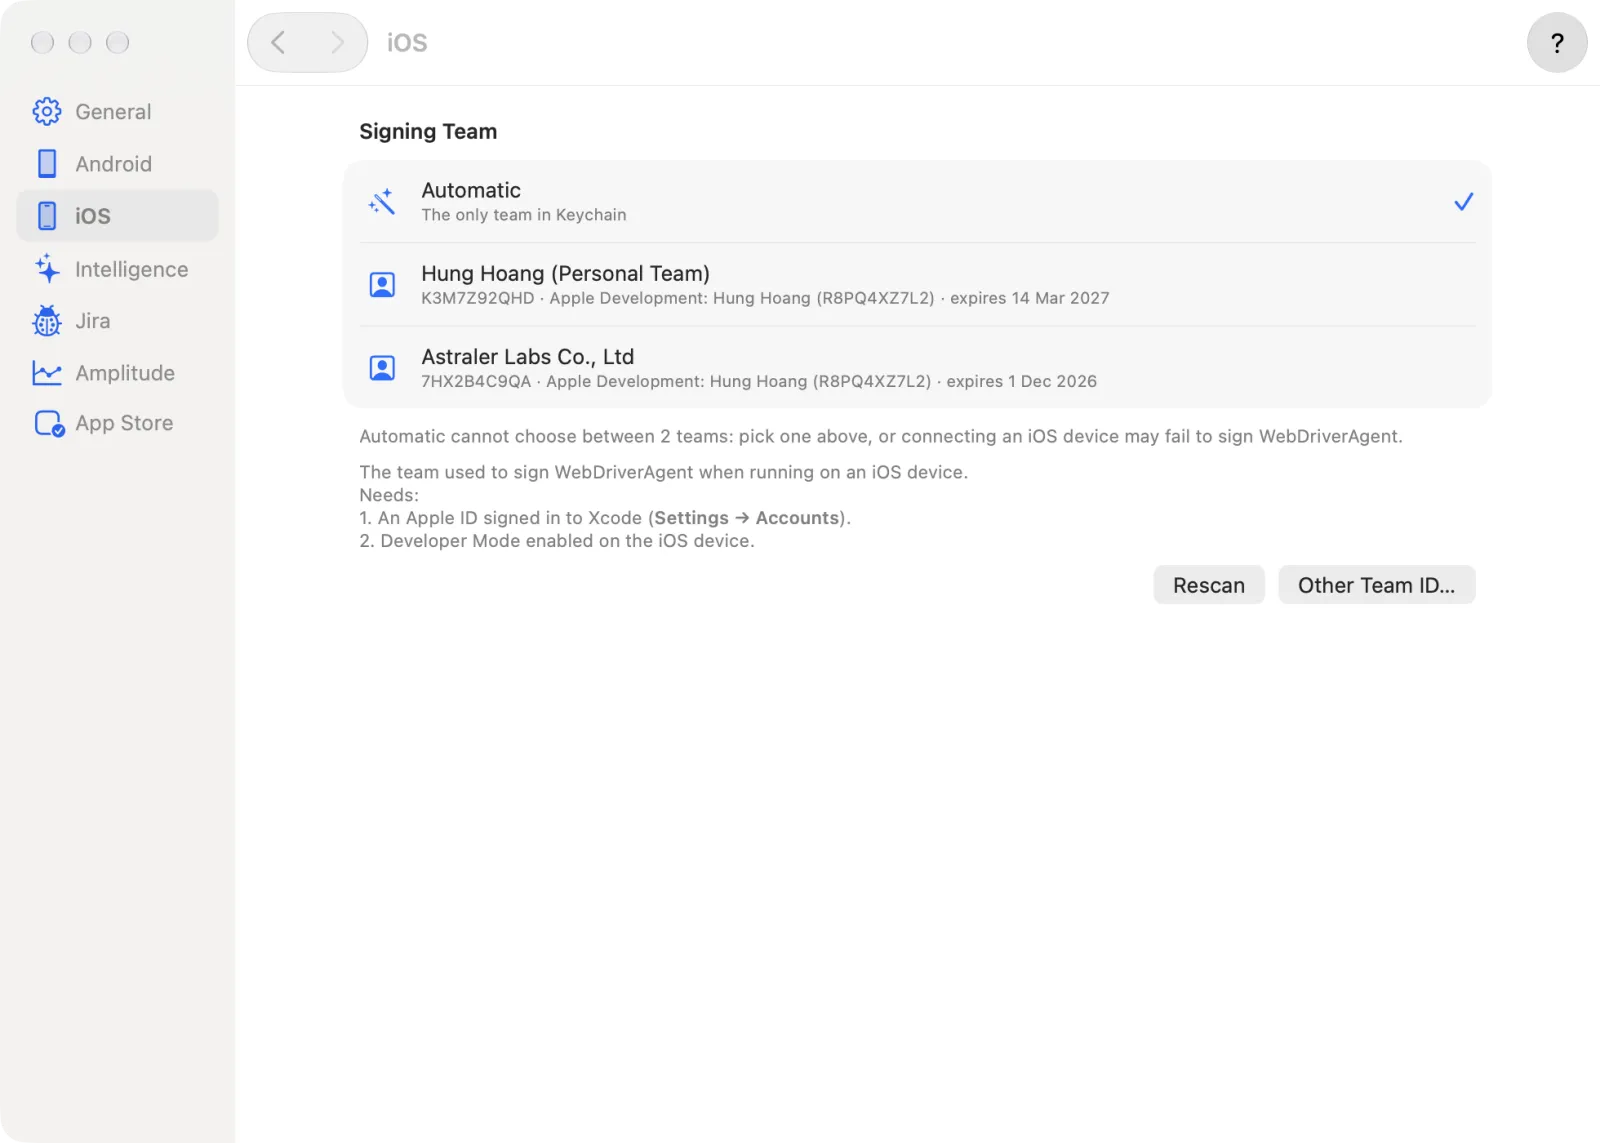Click the 7HX2B4C9QA certificate detail line
Viewport: 1600px width, 1143px height.
tap(759, 381)
